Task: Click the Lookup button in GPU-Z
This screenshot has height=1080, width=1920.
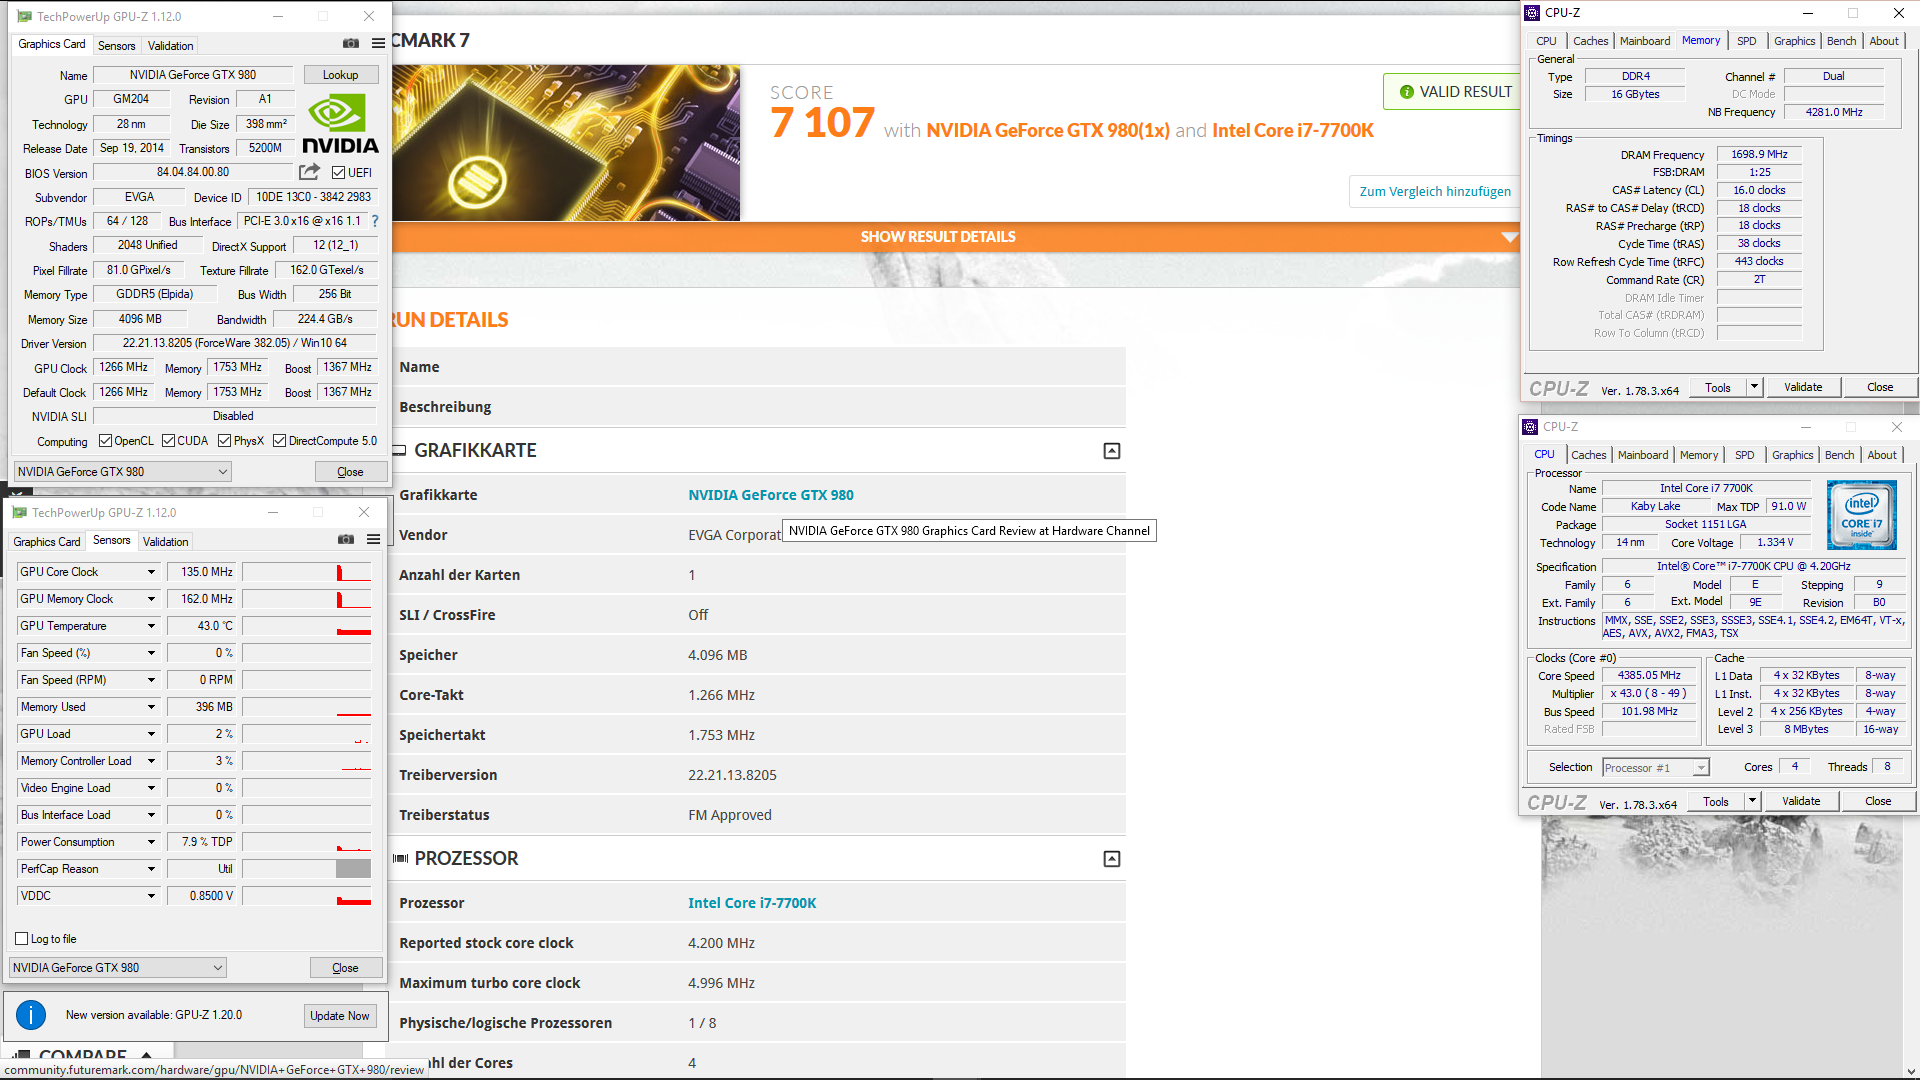Action: [x=340, y=75]
